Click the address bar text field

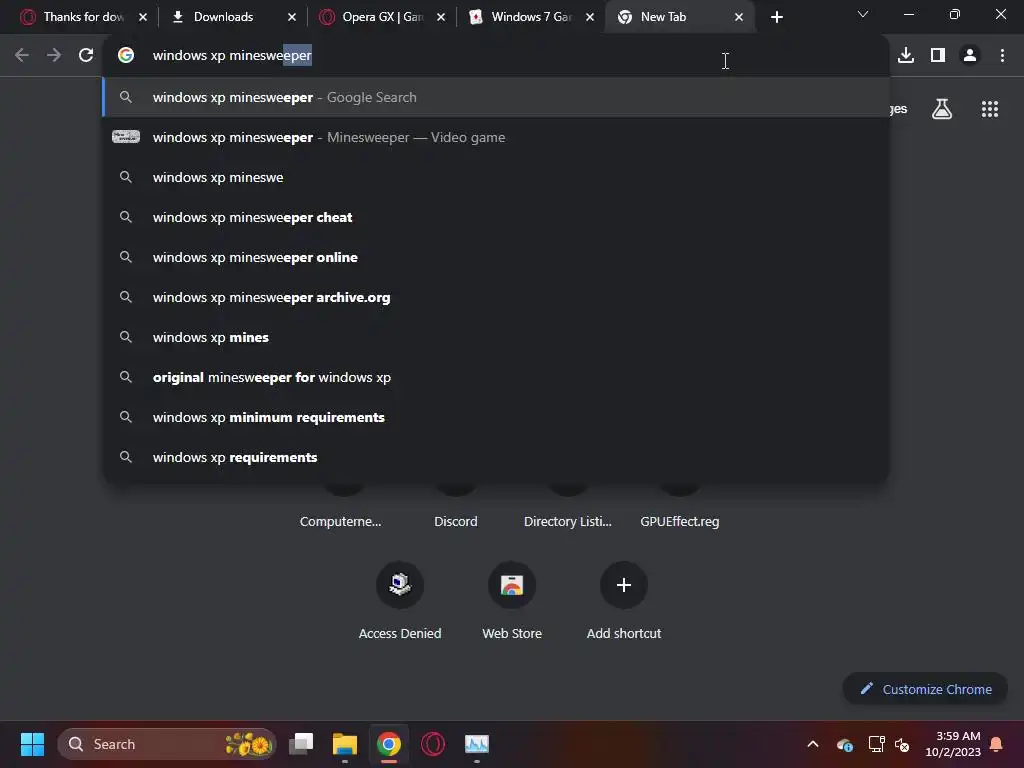click(x=496, y=56)
